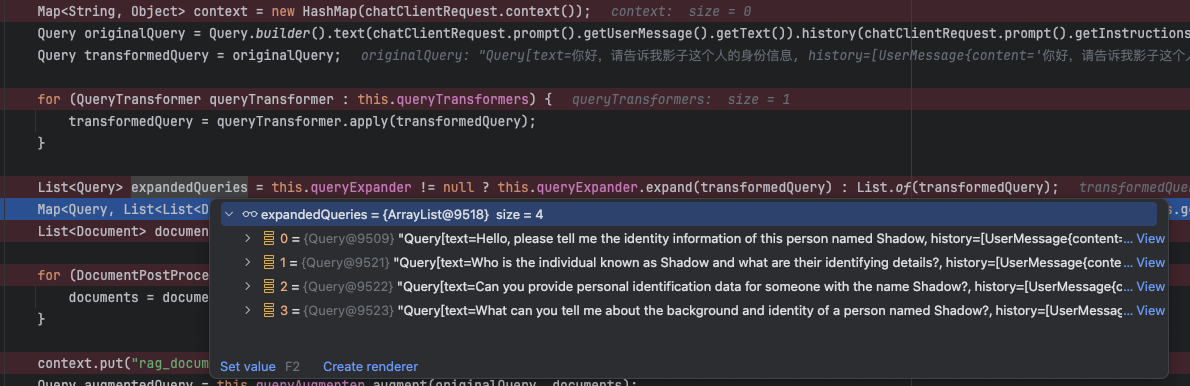Click the Create renderer link

pos(370,366)
